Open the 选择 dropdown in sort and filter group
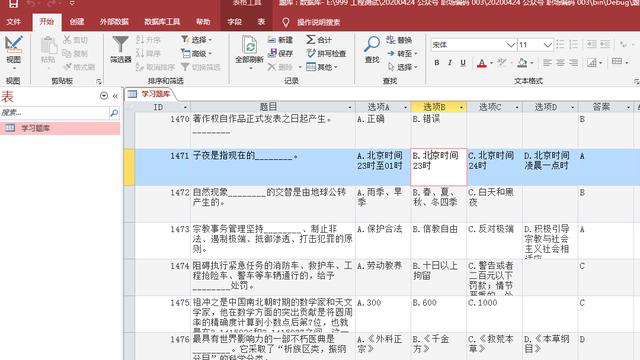The width and height of the screenshot is (640, 360). (x=197, y=40)
